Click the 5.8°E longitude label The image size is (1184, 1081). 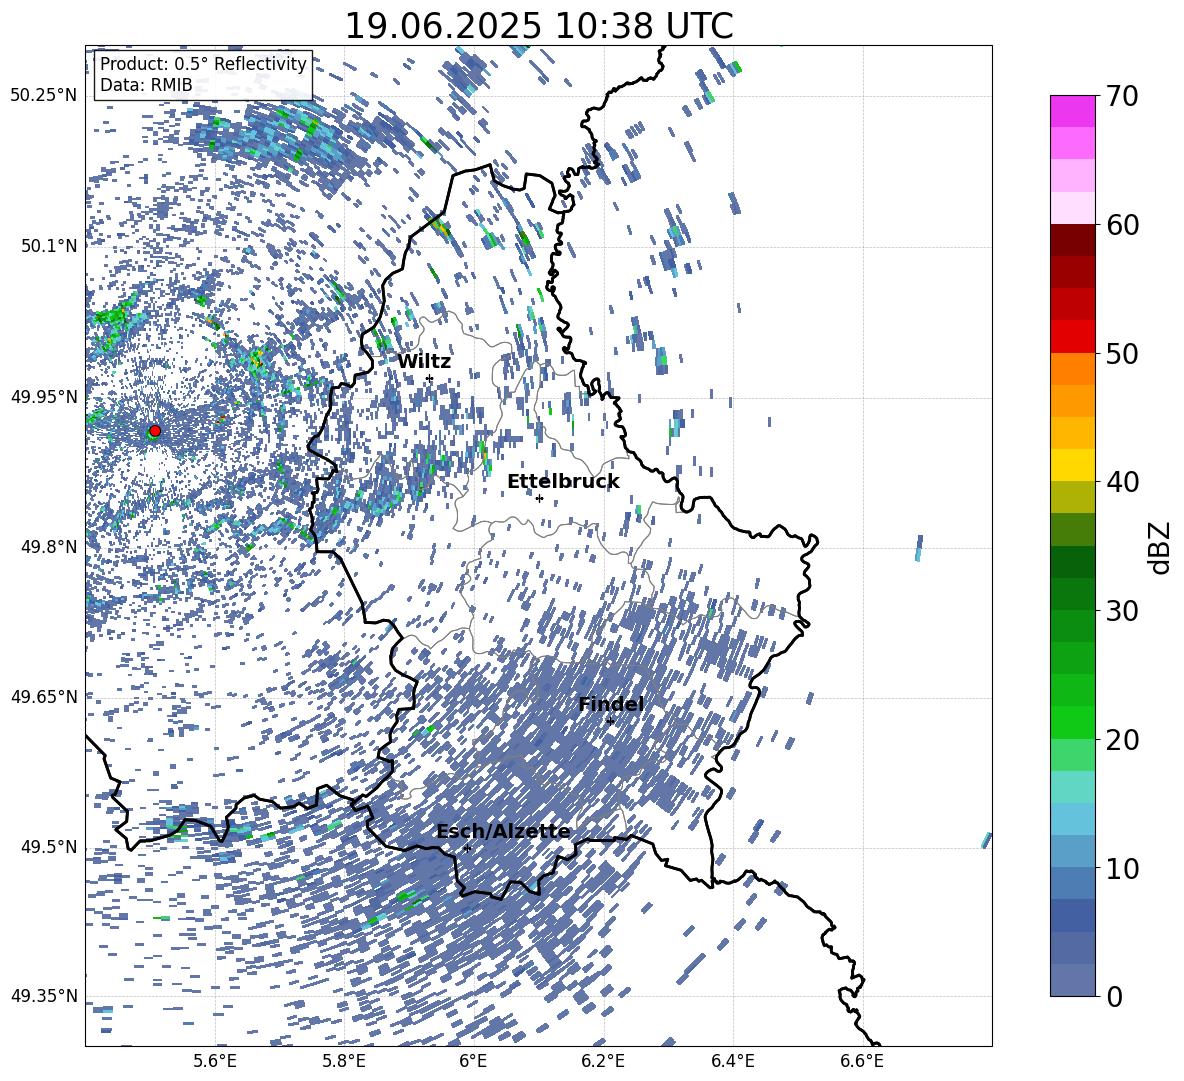(344, 1061)
